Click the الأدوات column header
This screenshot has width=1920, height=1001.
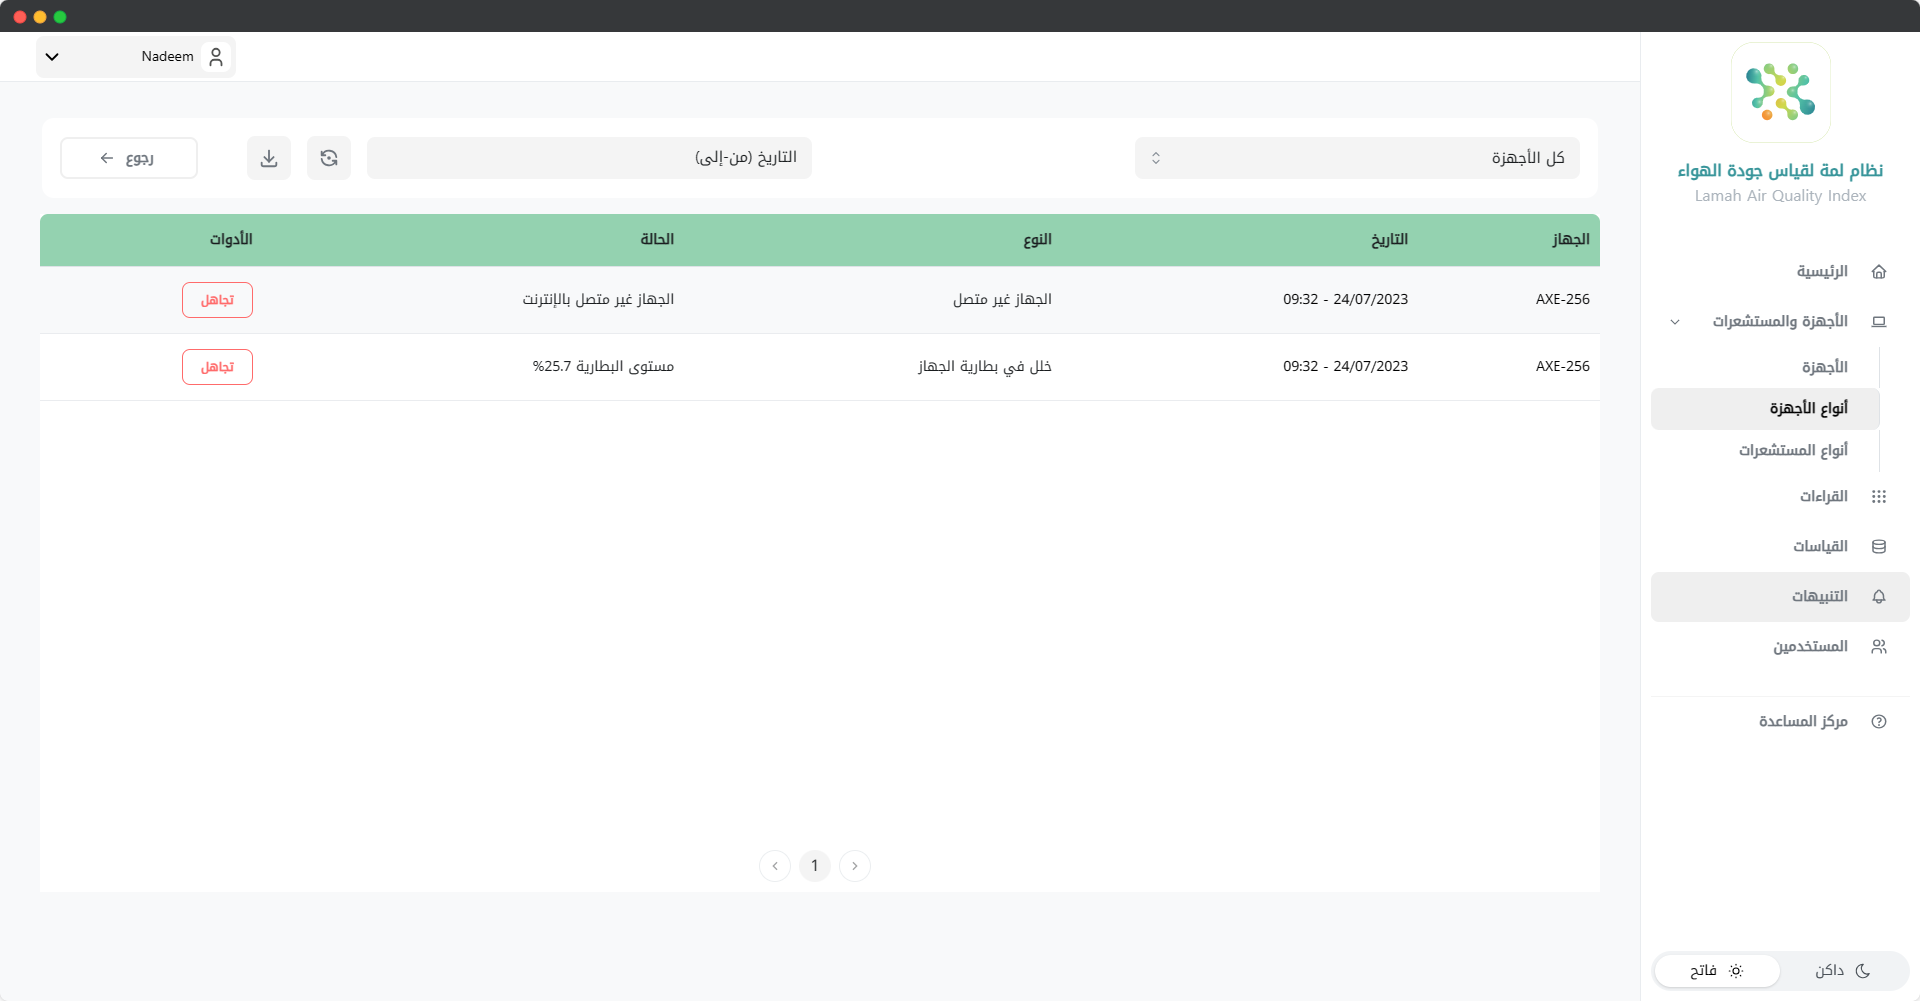click(x=231, y=240)
